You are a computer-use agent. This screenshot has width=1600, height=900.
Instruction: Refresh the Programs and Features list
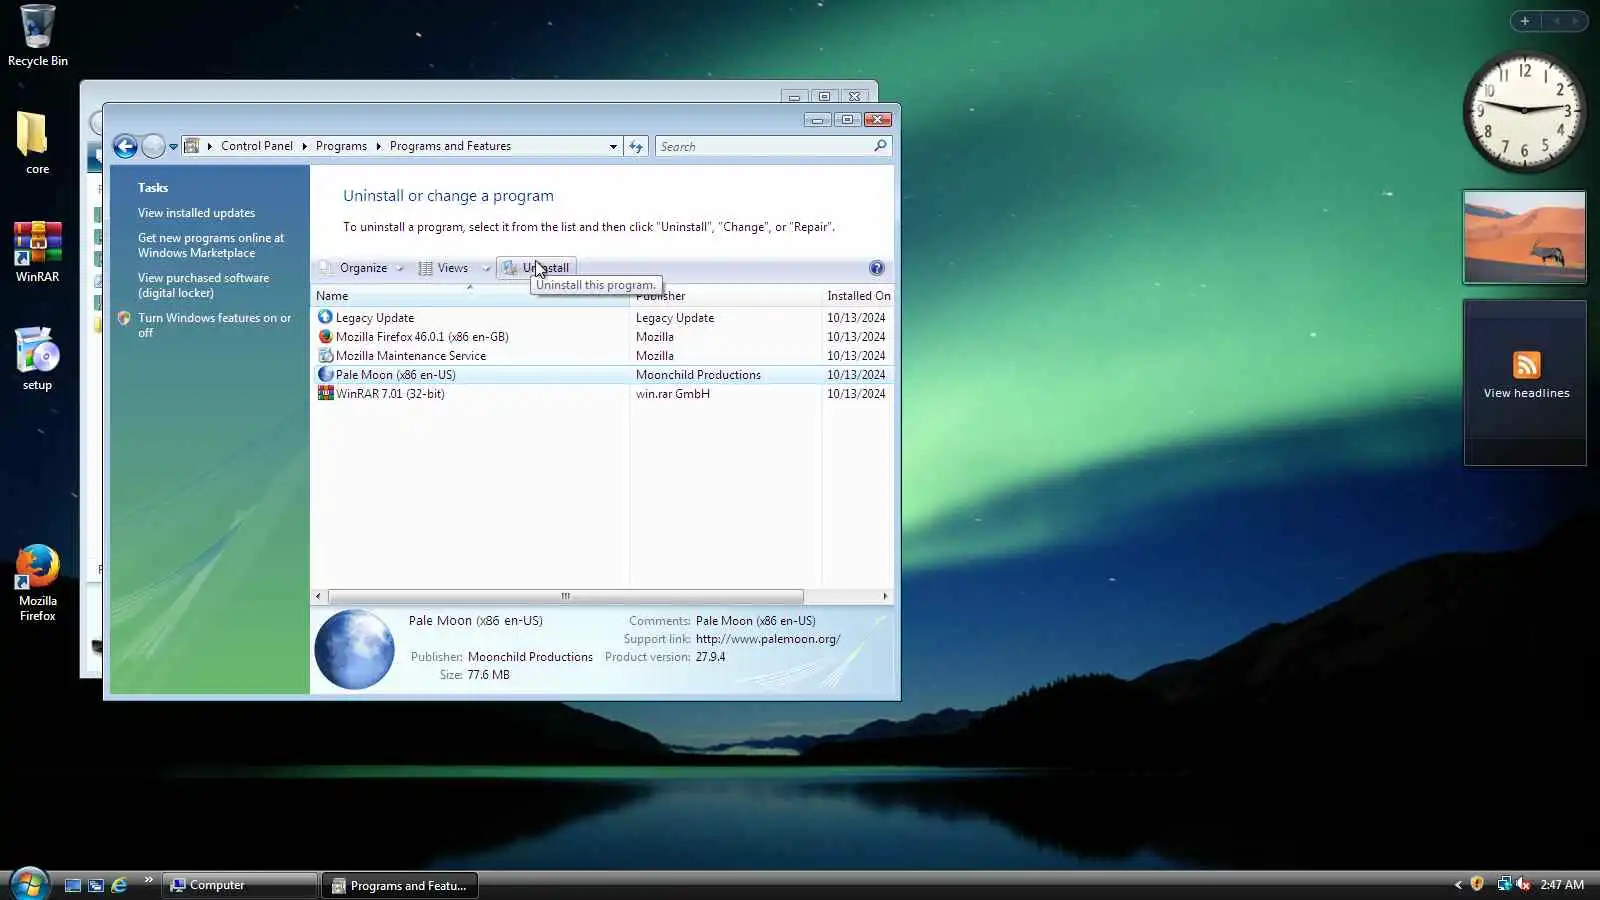(x=636, y=146)
